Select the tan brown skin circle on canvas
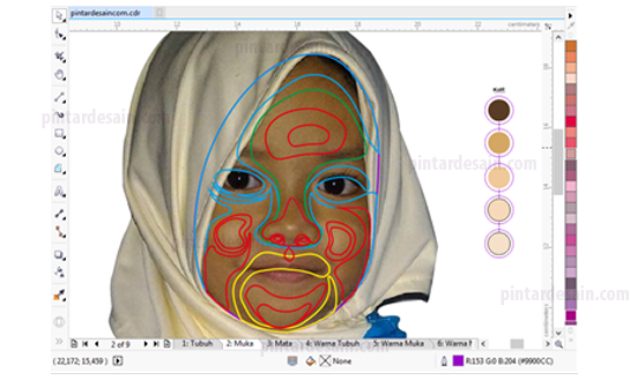630x380 pixels. (x=499, y=143)
